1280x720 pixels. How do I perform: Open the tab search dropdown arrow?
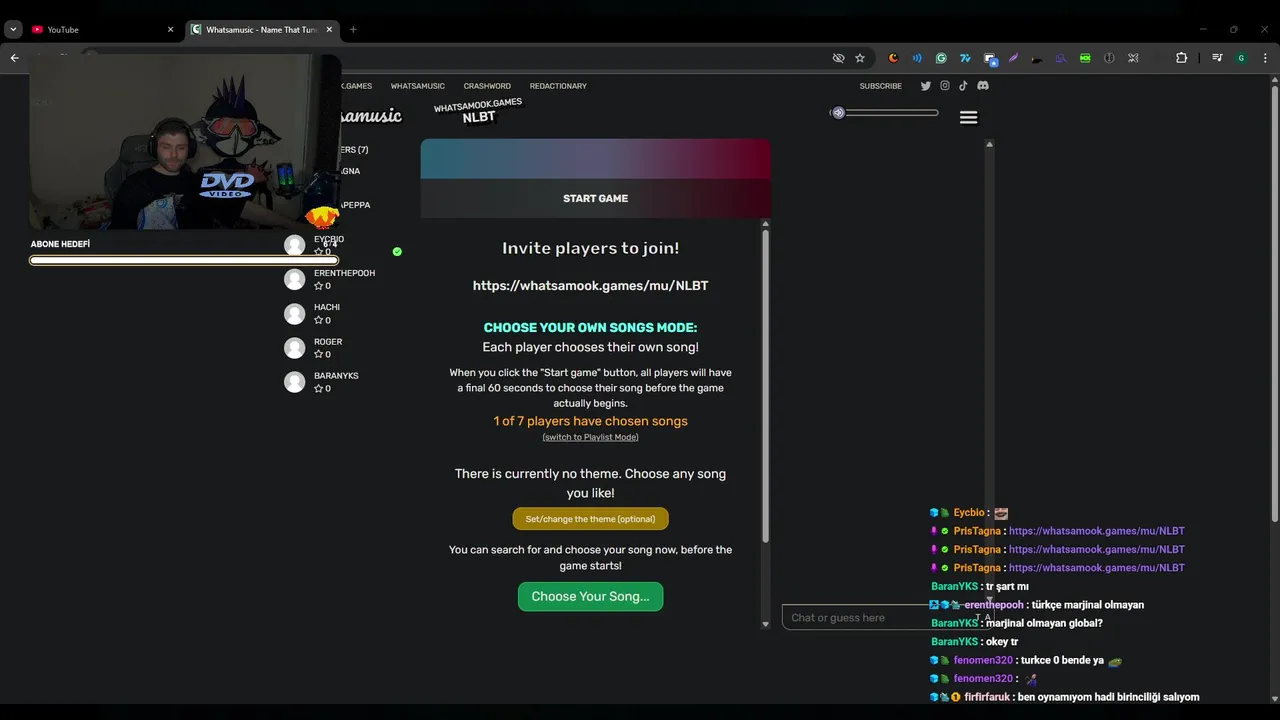[x=13, y=30]
